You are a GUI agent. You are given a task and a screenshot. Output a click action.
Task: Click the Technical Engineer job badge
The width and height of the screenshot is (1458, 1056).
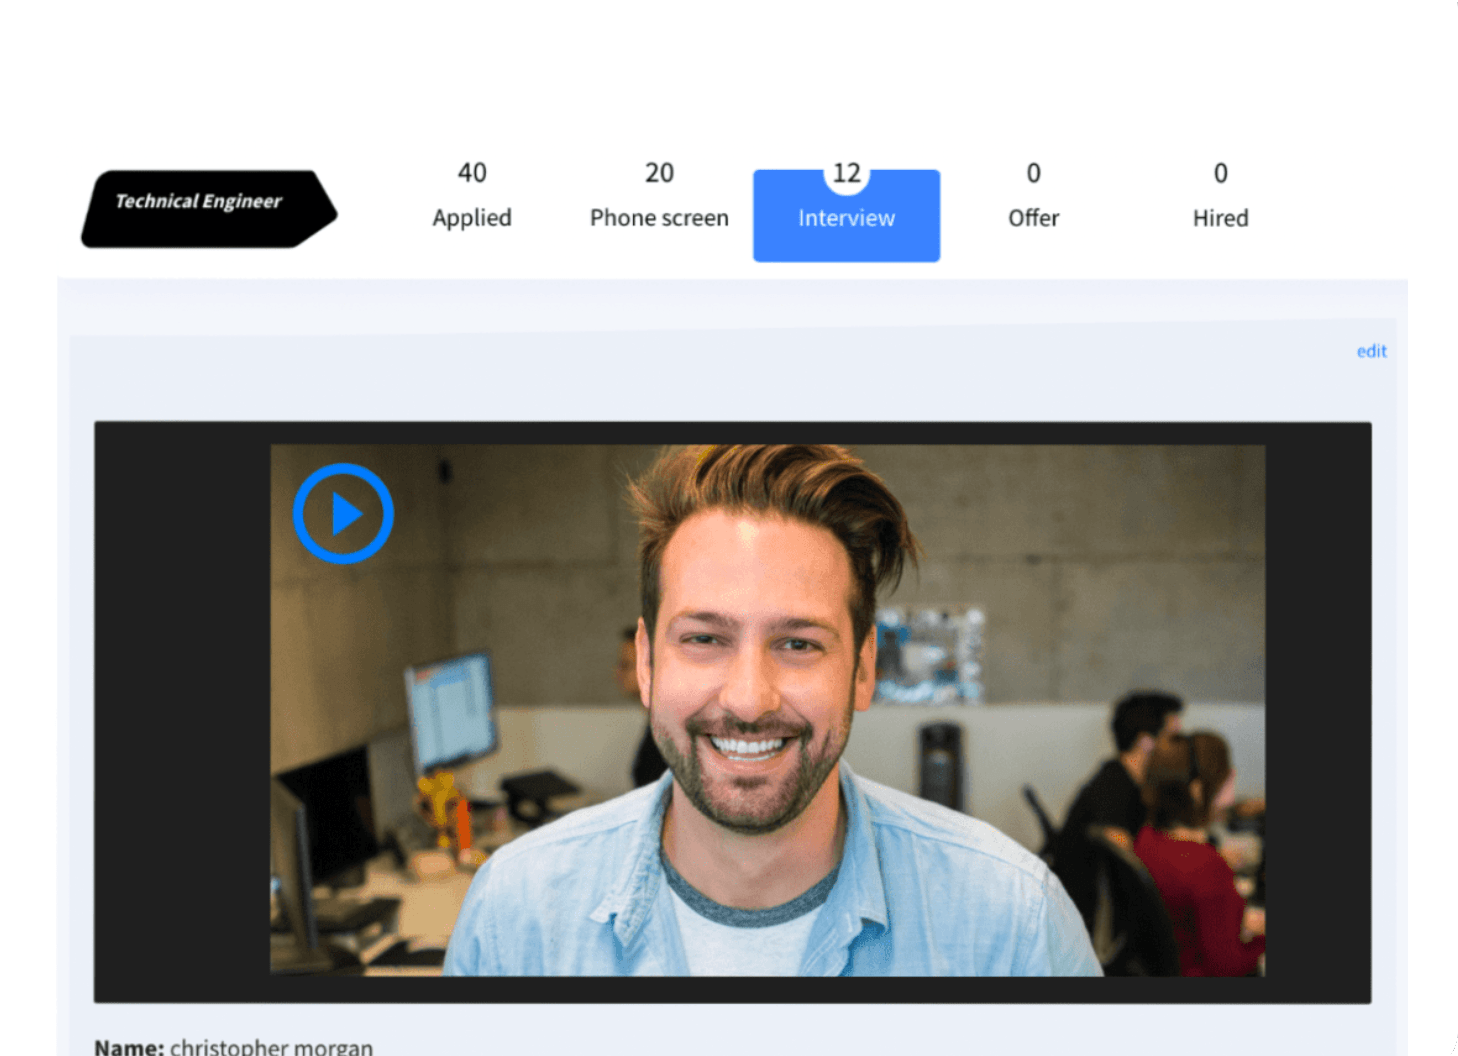(x=208, y=207)
